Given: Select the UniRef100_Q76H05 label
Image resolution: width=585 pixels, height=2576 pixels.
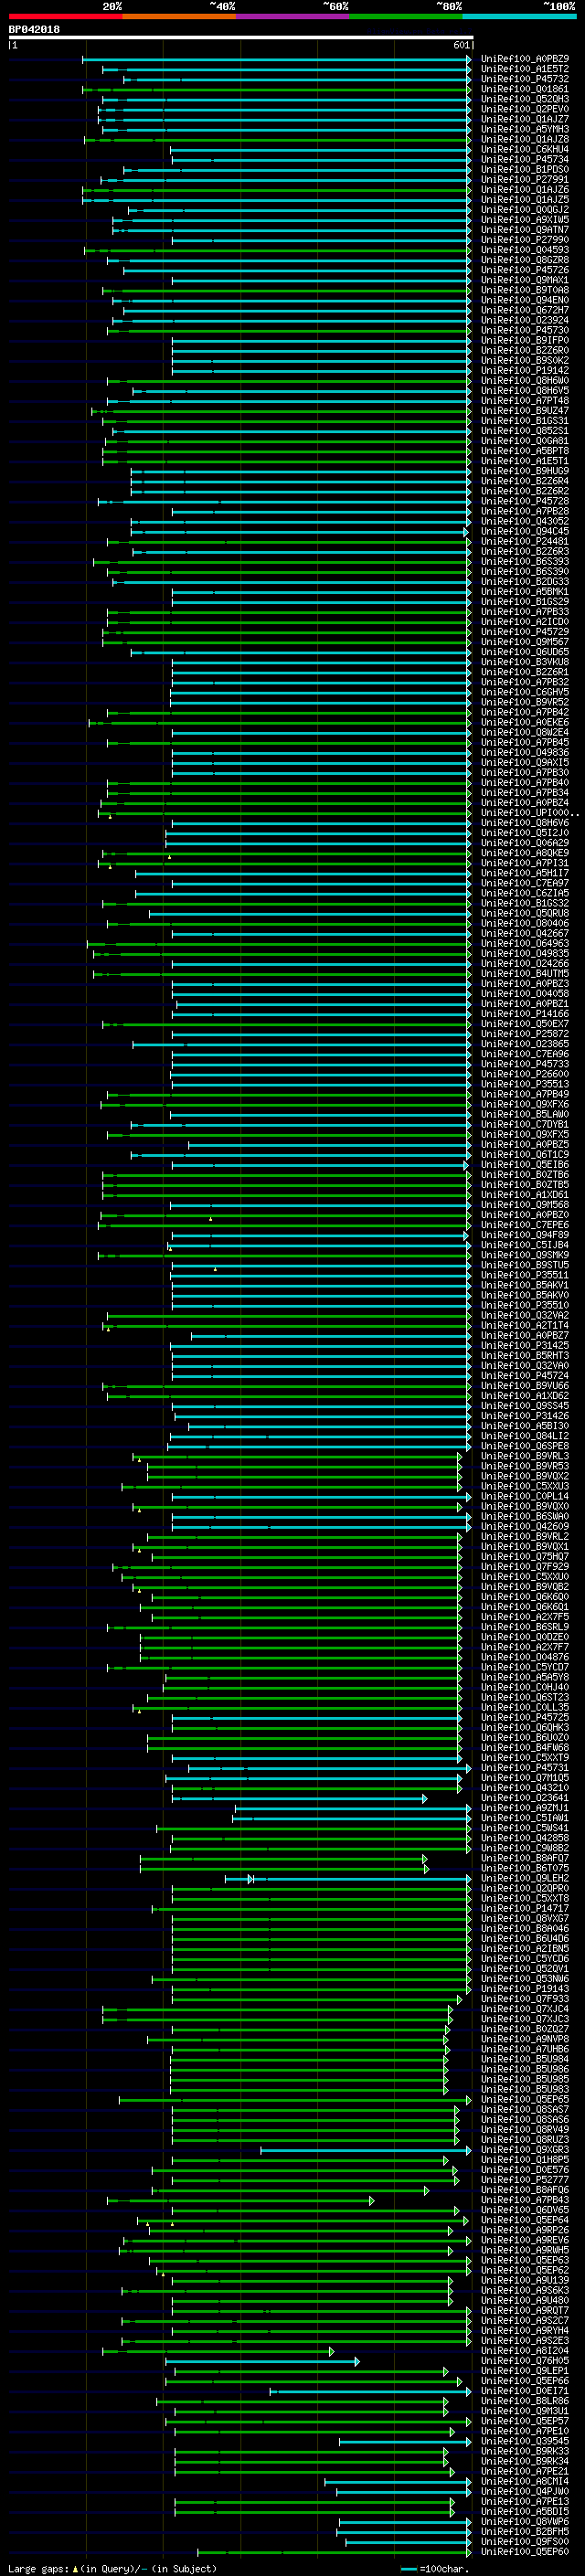Looking at the screenshot, I should (x=525, y=2361).
